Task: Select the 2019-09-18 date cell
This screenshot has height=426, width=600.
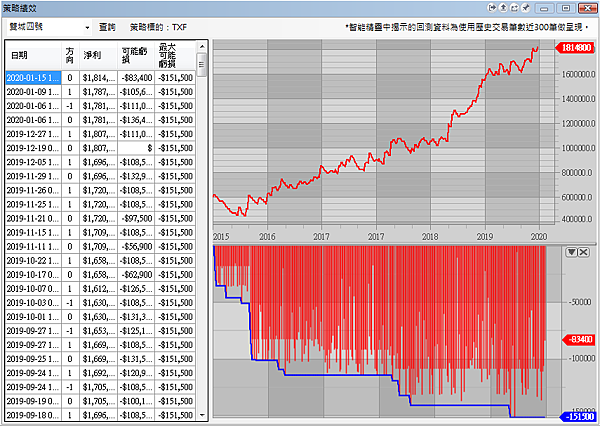Action: (33, 415)
